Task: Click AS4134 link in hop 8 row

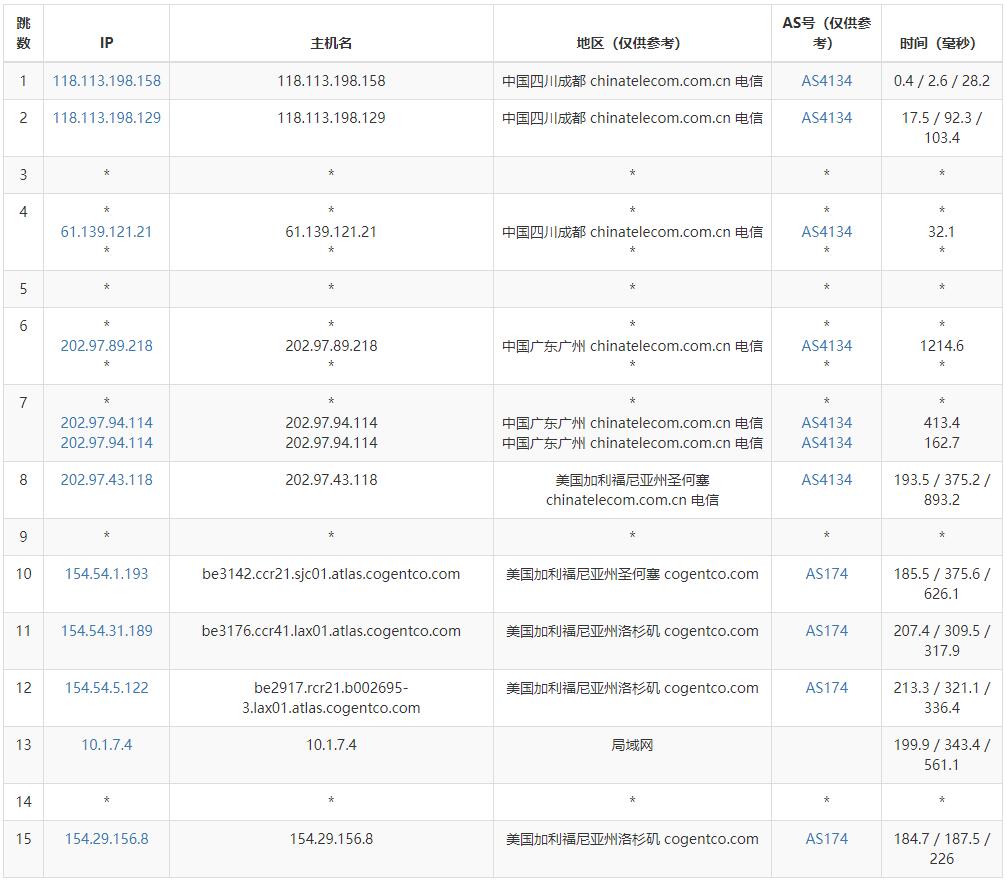Action: (827, 480)
